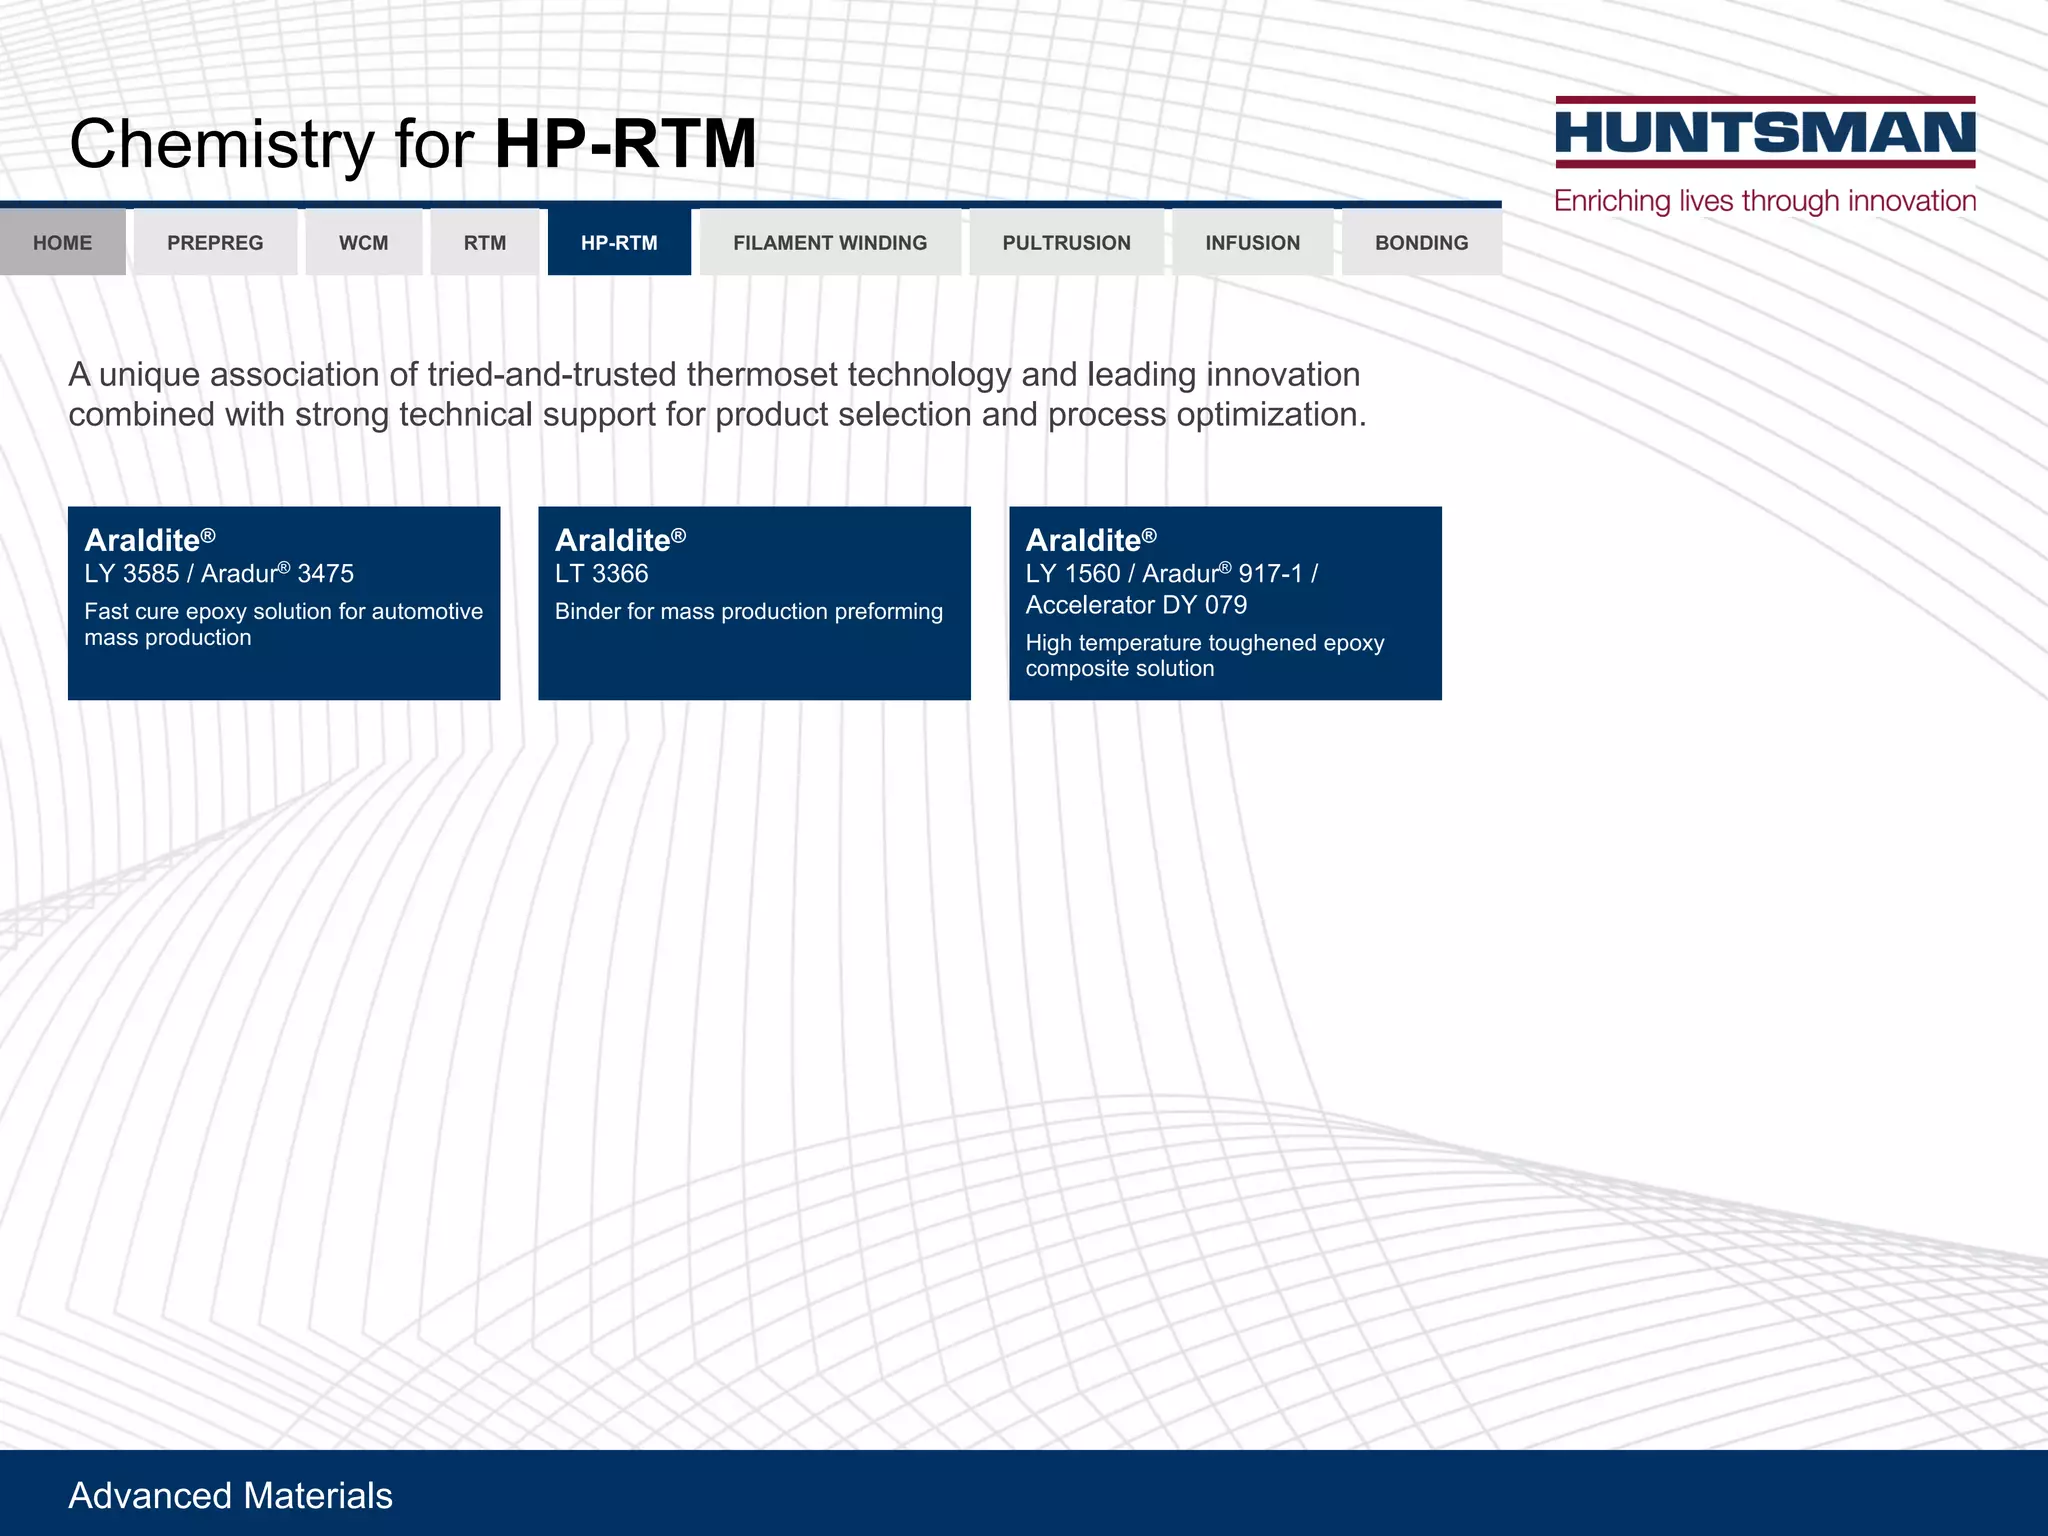Click the active HP-RTM tab
Screen dimensions: 2048x1536
[619, 243]
